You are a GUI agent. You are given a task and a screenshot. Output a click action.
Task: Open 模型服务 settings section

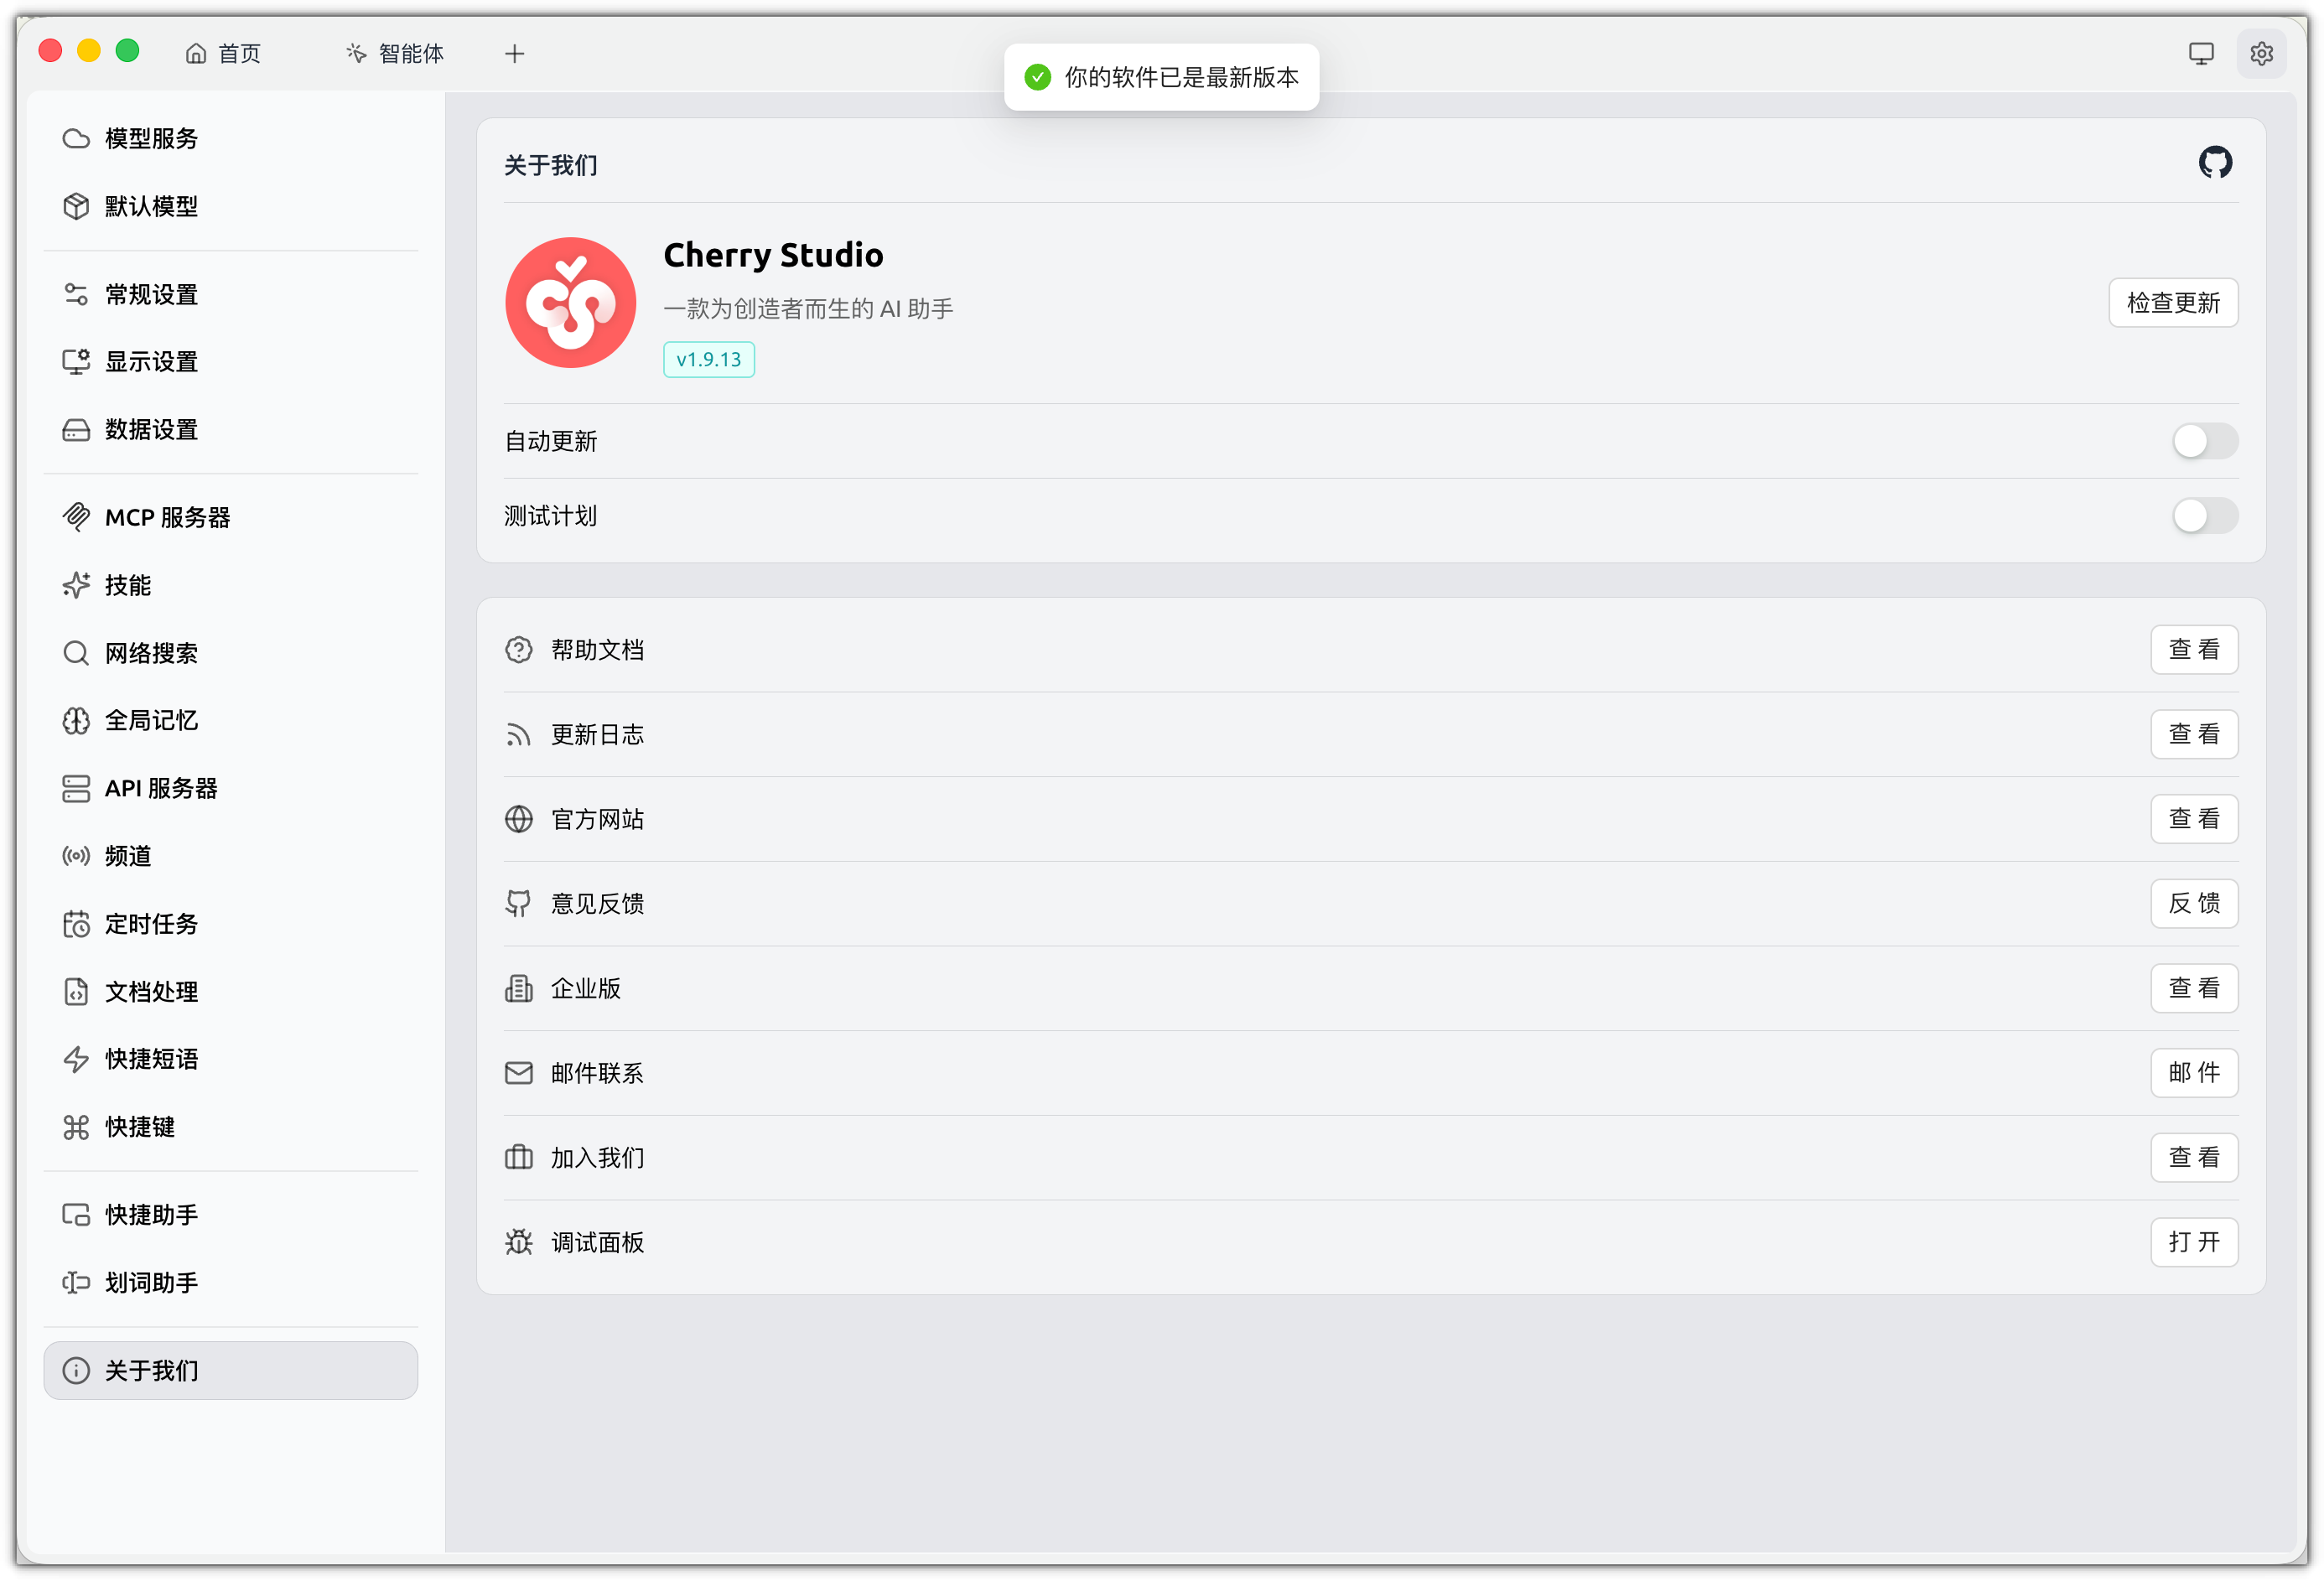[x=231, y=138]
